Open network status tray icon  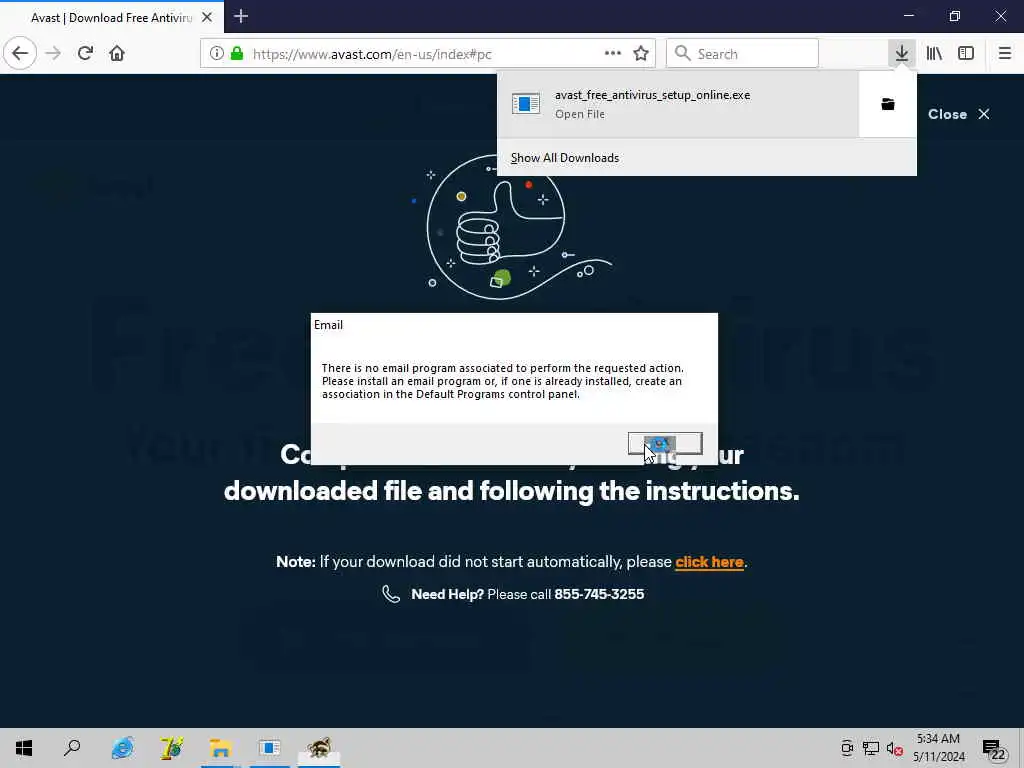871,748
